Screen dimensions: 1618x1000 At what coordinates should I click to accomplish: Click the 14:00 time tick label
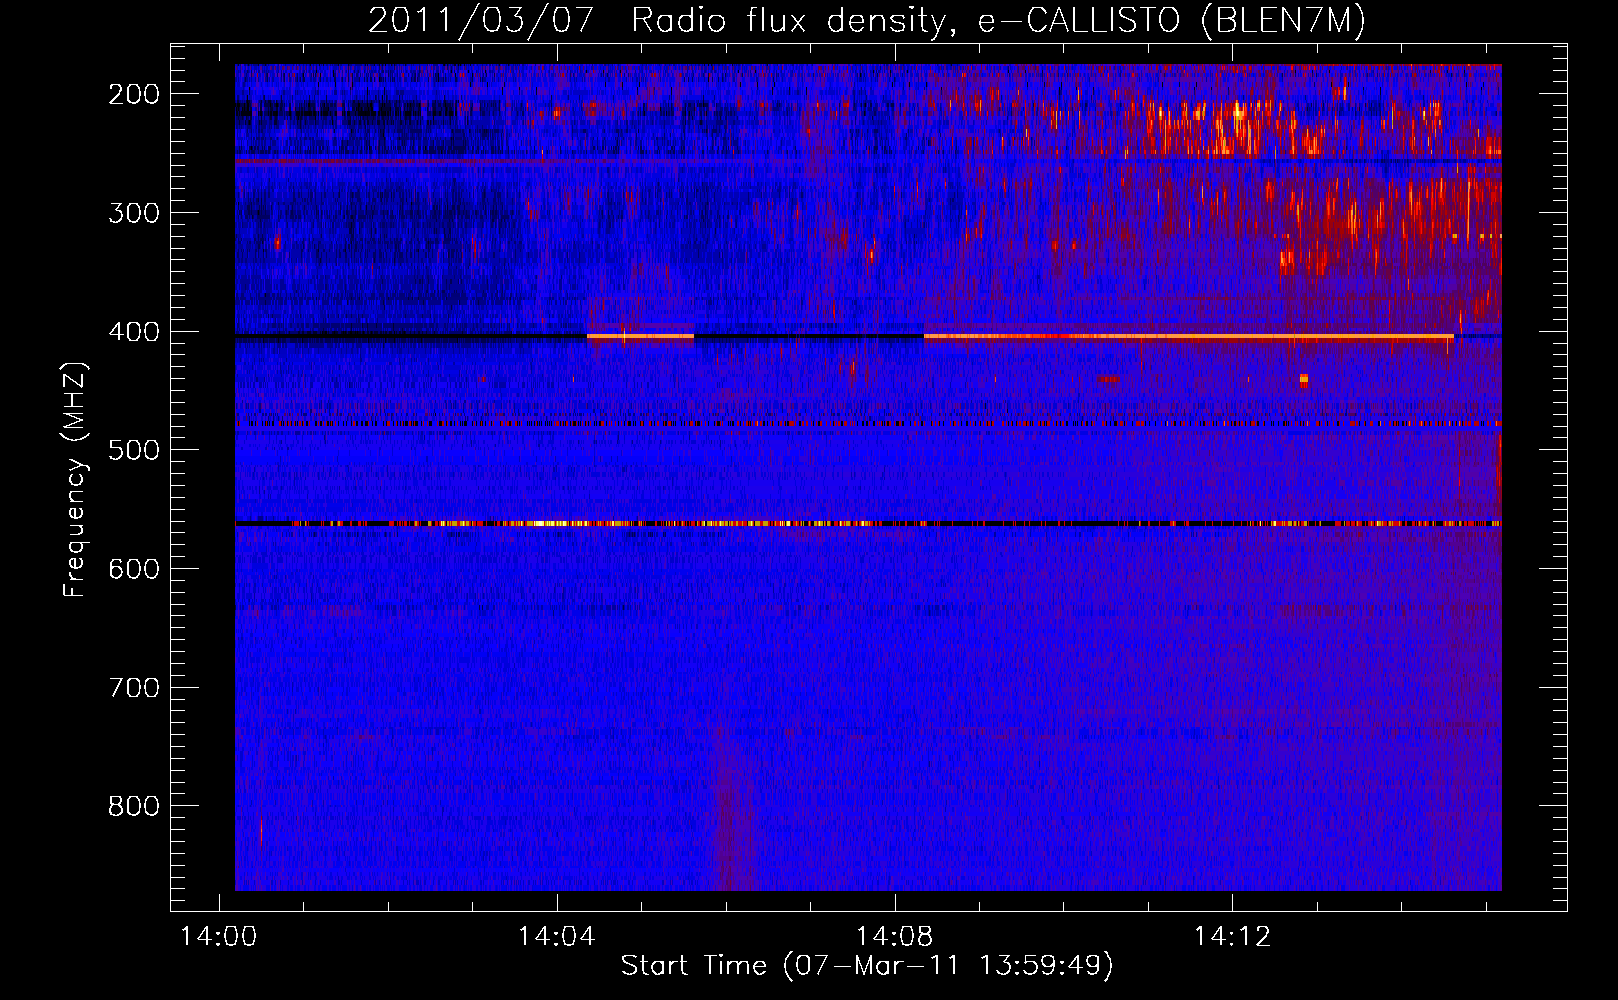point(218,937)
